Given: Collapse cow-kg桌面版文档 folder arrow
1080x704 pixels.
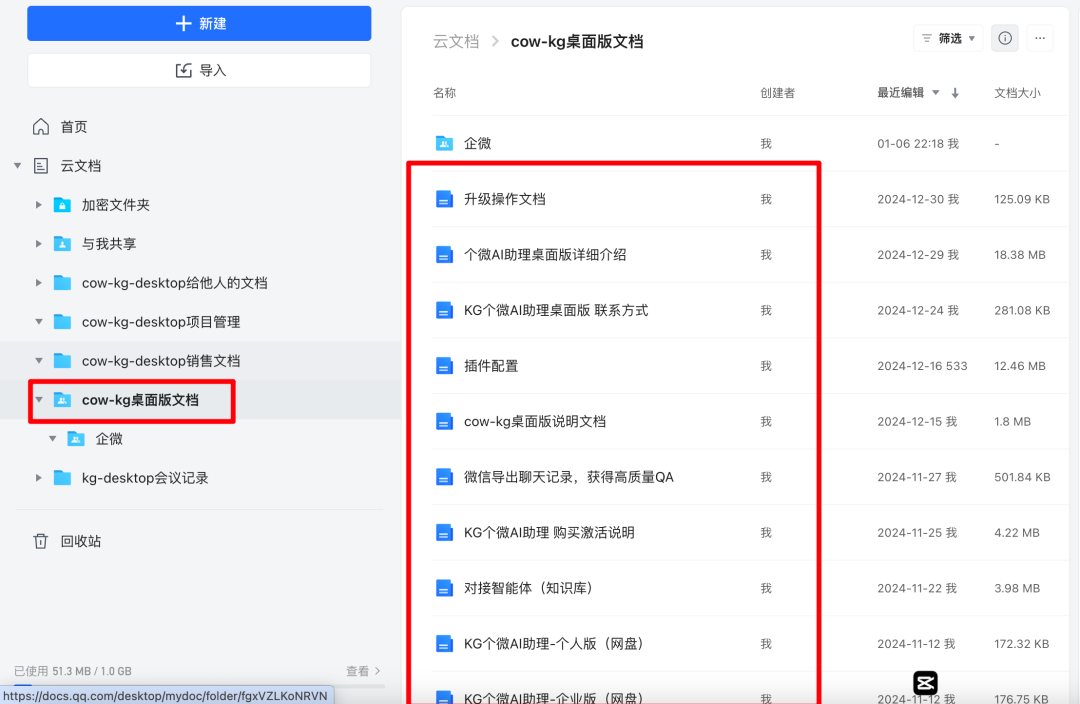Looking at the screenshot, I should pyautogui.click(x=39, y=400).
